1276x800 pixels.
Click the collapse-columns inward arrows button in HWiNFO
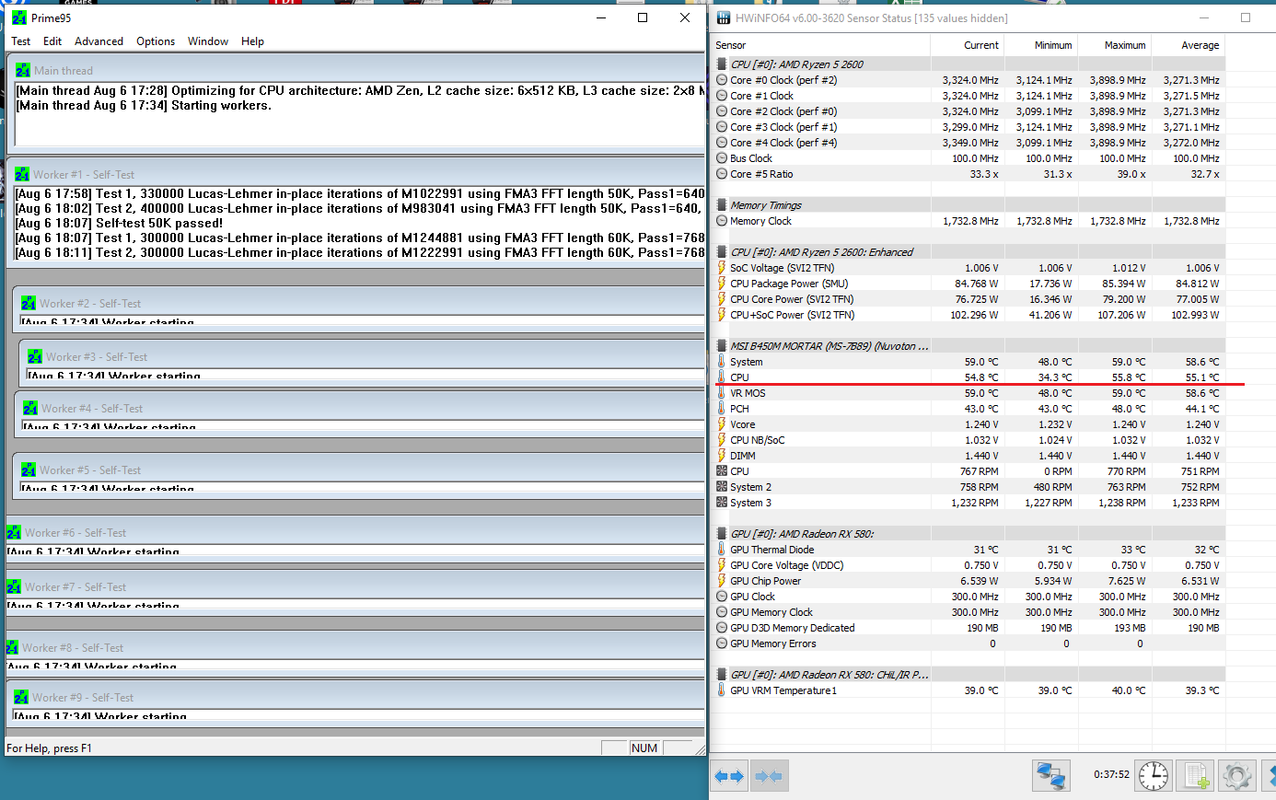769,775
